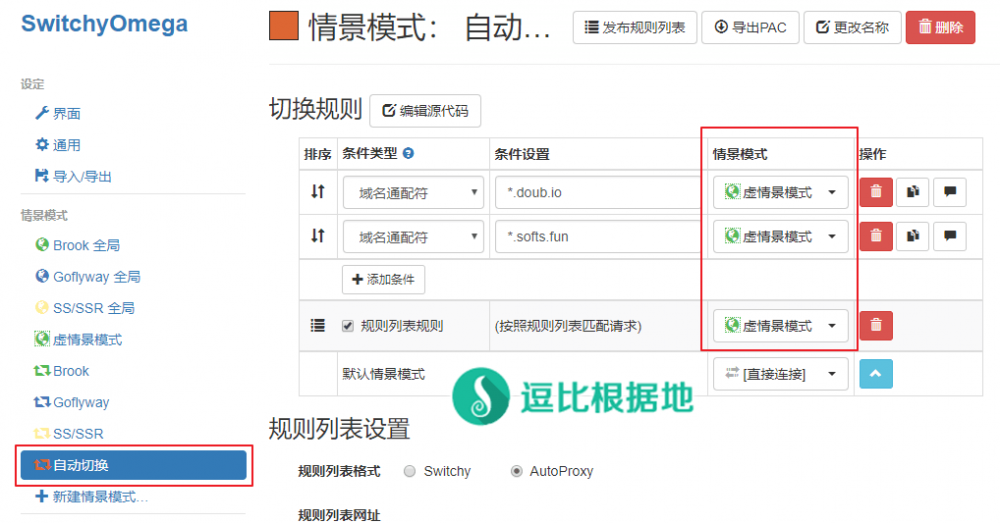Click the help icon beside 条件类型

click(408, 154)
